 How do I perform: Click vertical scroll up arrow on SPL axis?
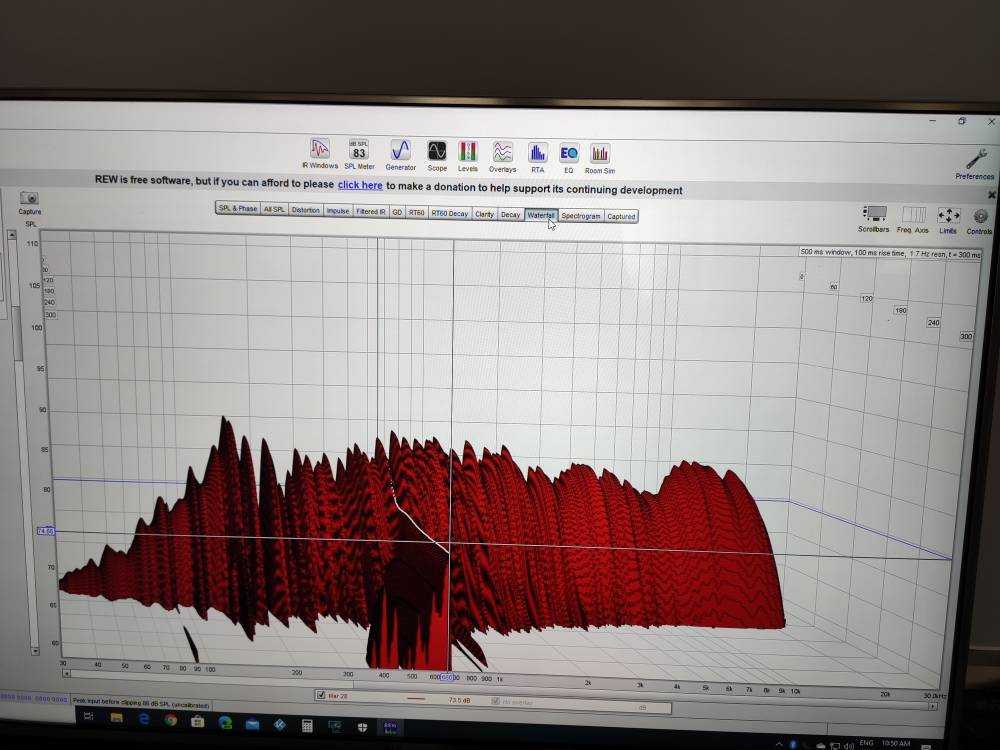click(11, 235)
